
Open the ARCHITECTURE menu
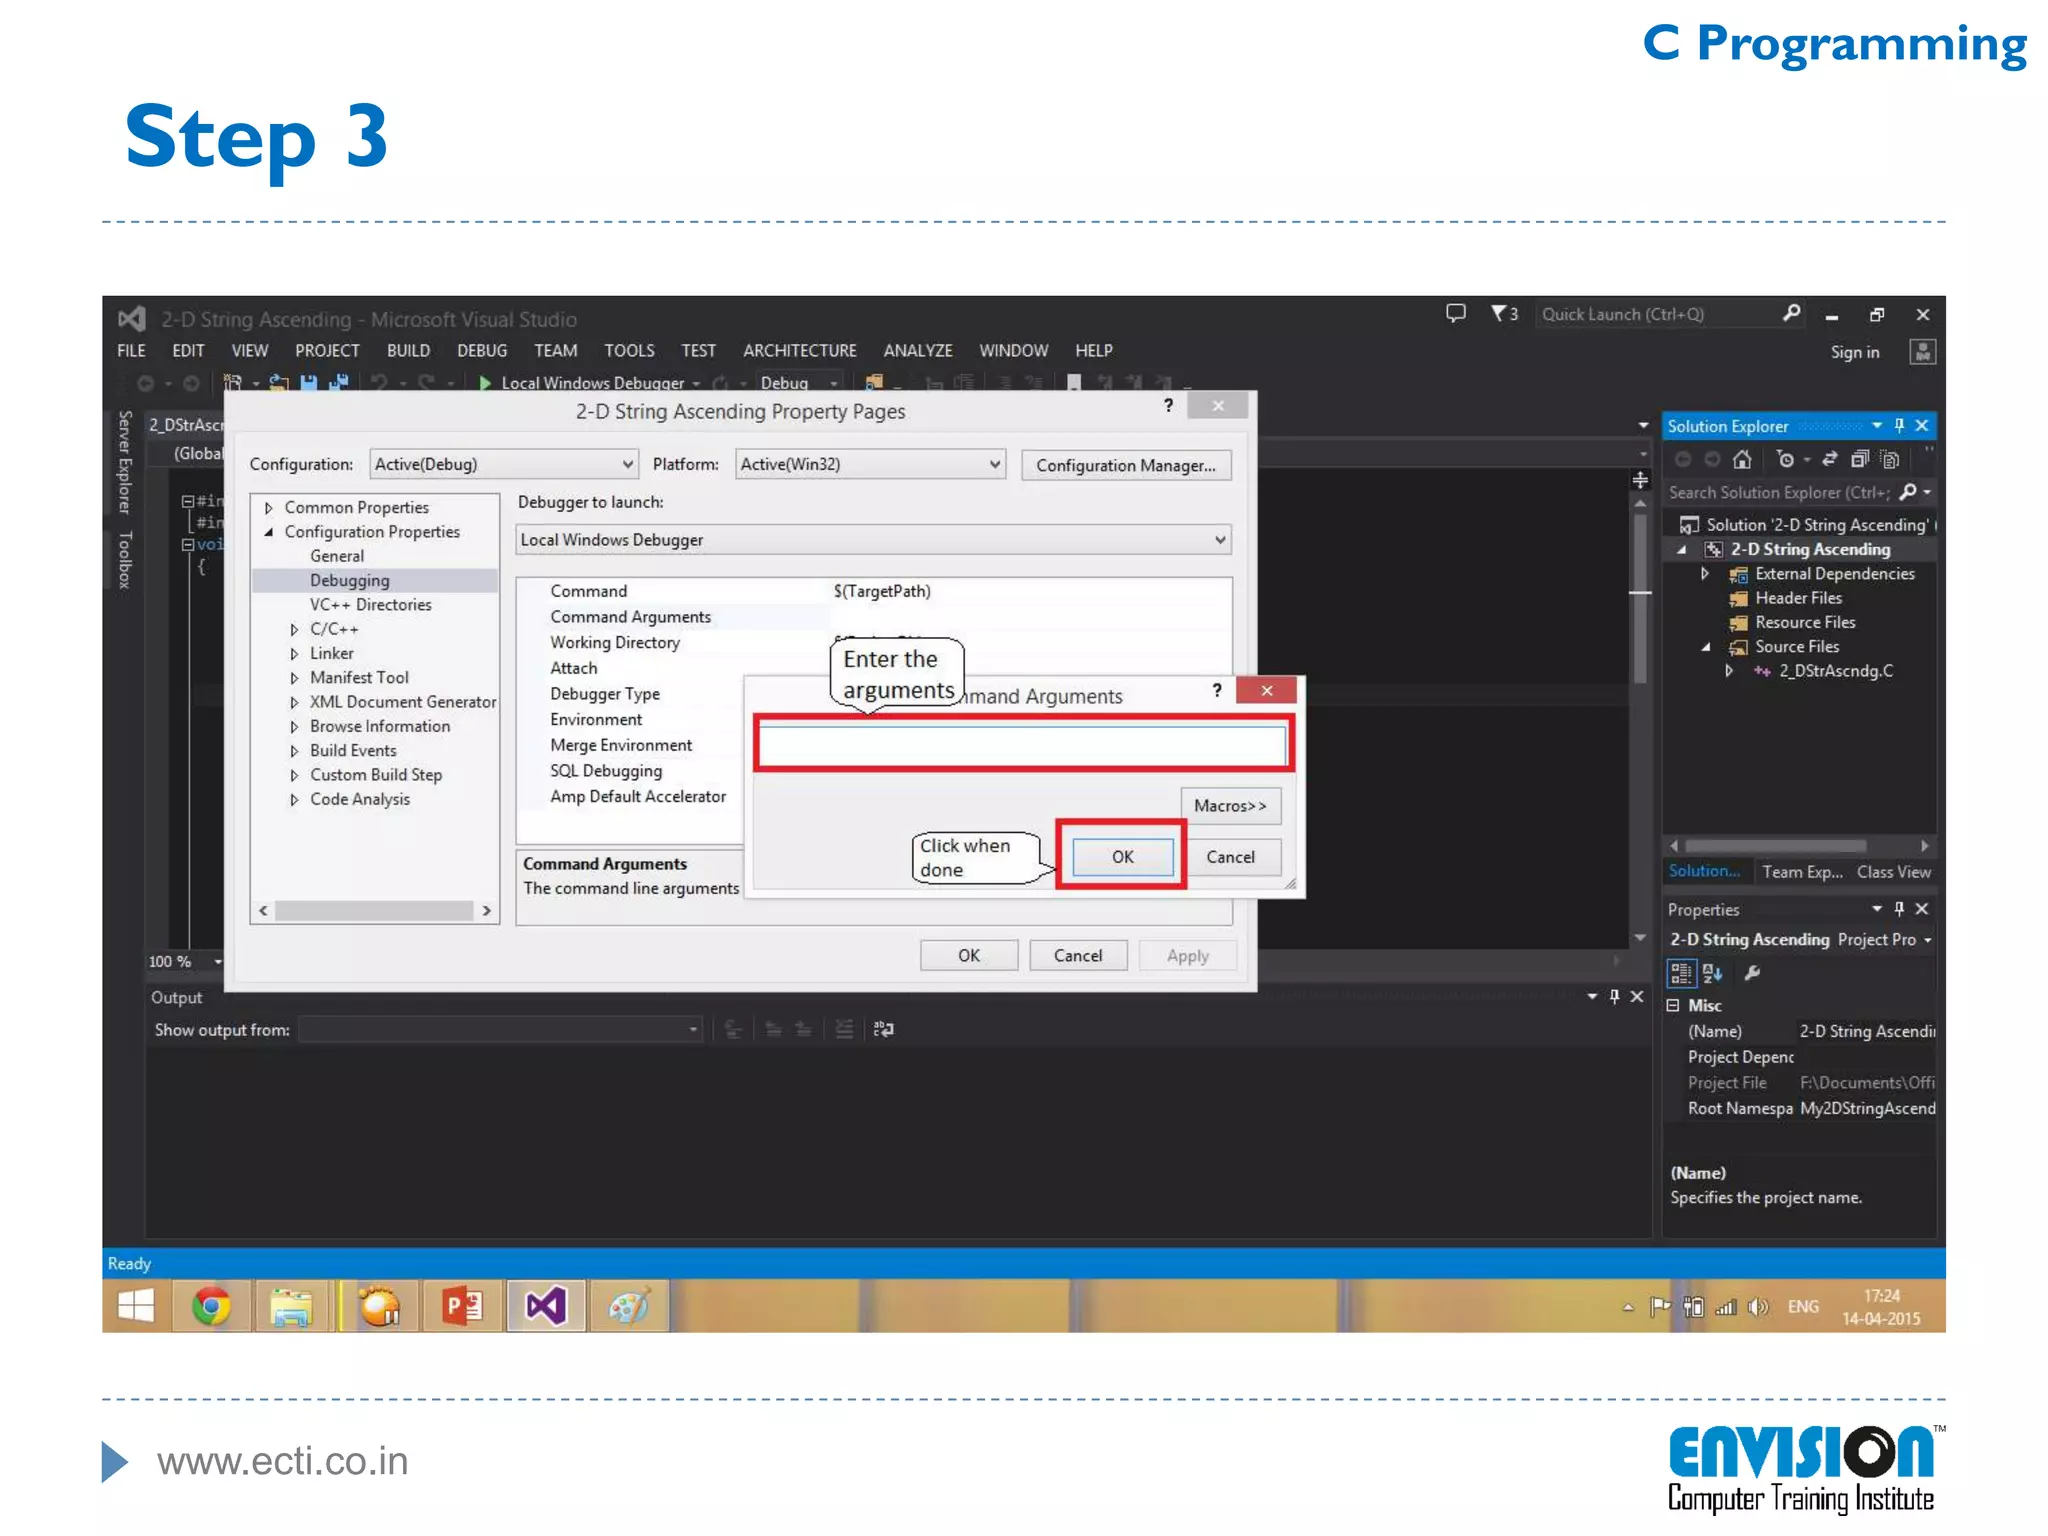[x=799, y=351]
